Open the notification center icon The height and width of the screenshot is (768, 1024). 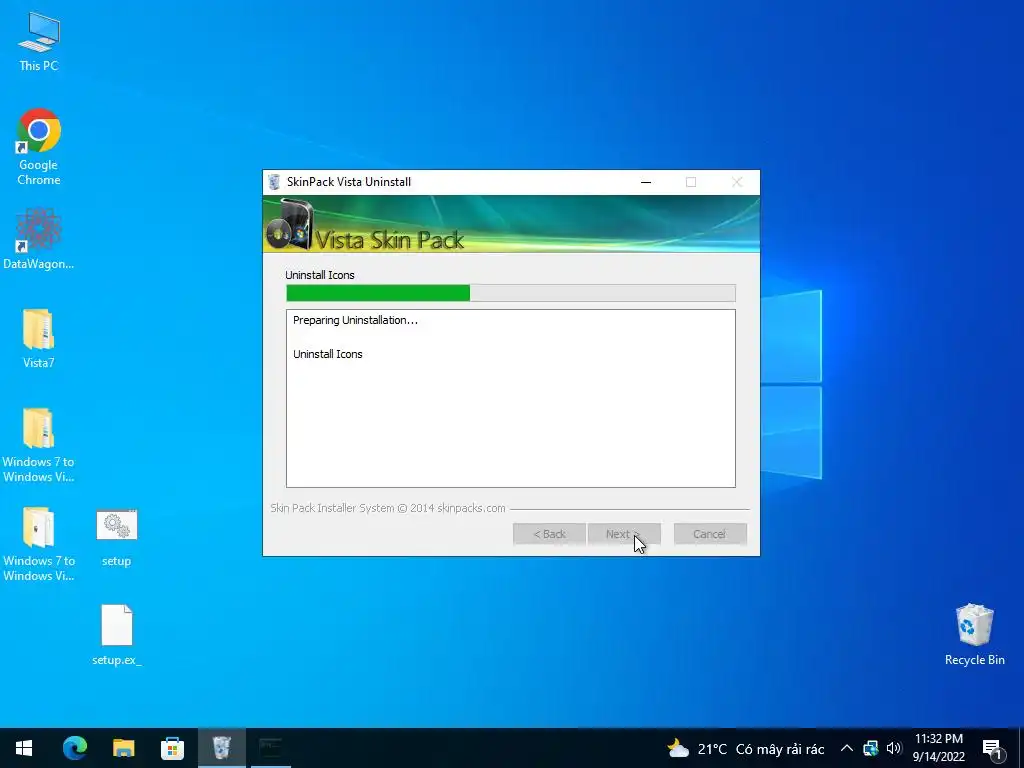click(993, 749)
